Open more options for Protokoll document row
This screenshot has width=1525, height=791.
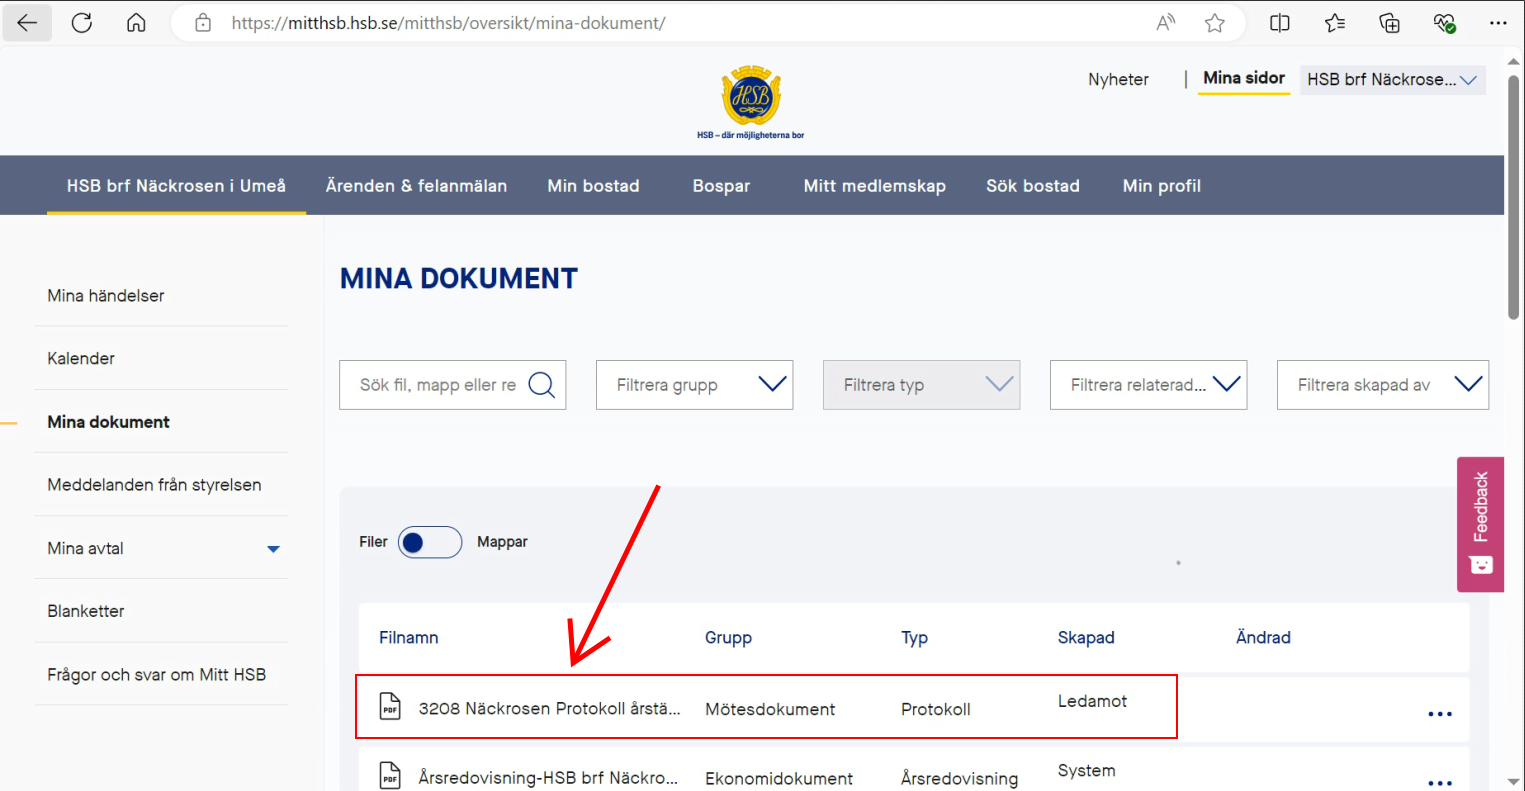coord(1439,714)
